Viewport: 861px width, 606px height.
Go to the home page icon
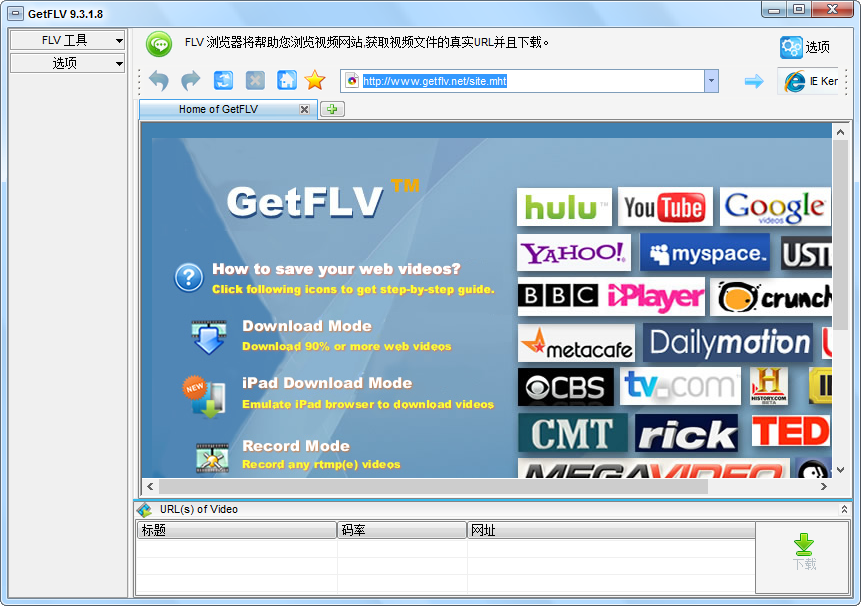(287, 80)
